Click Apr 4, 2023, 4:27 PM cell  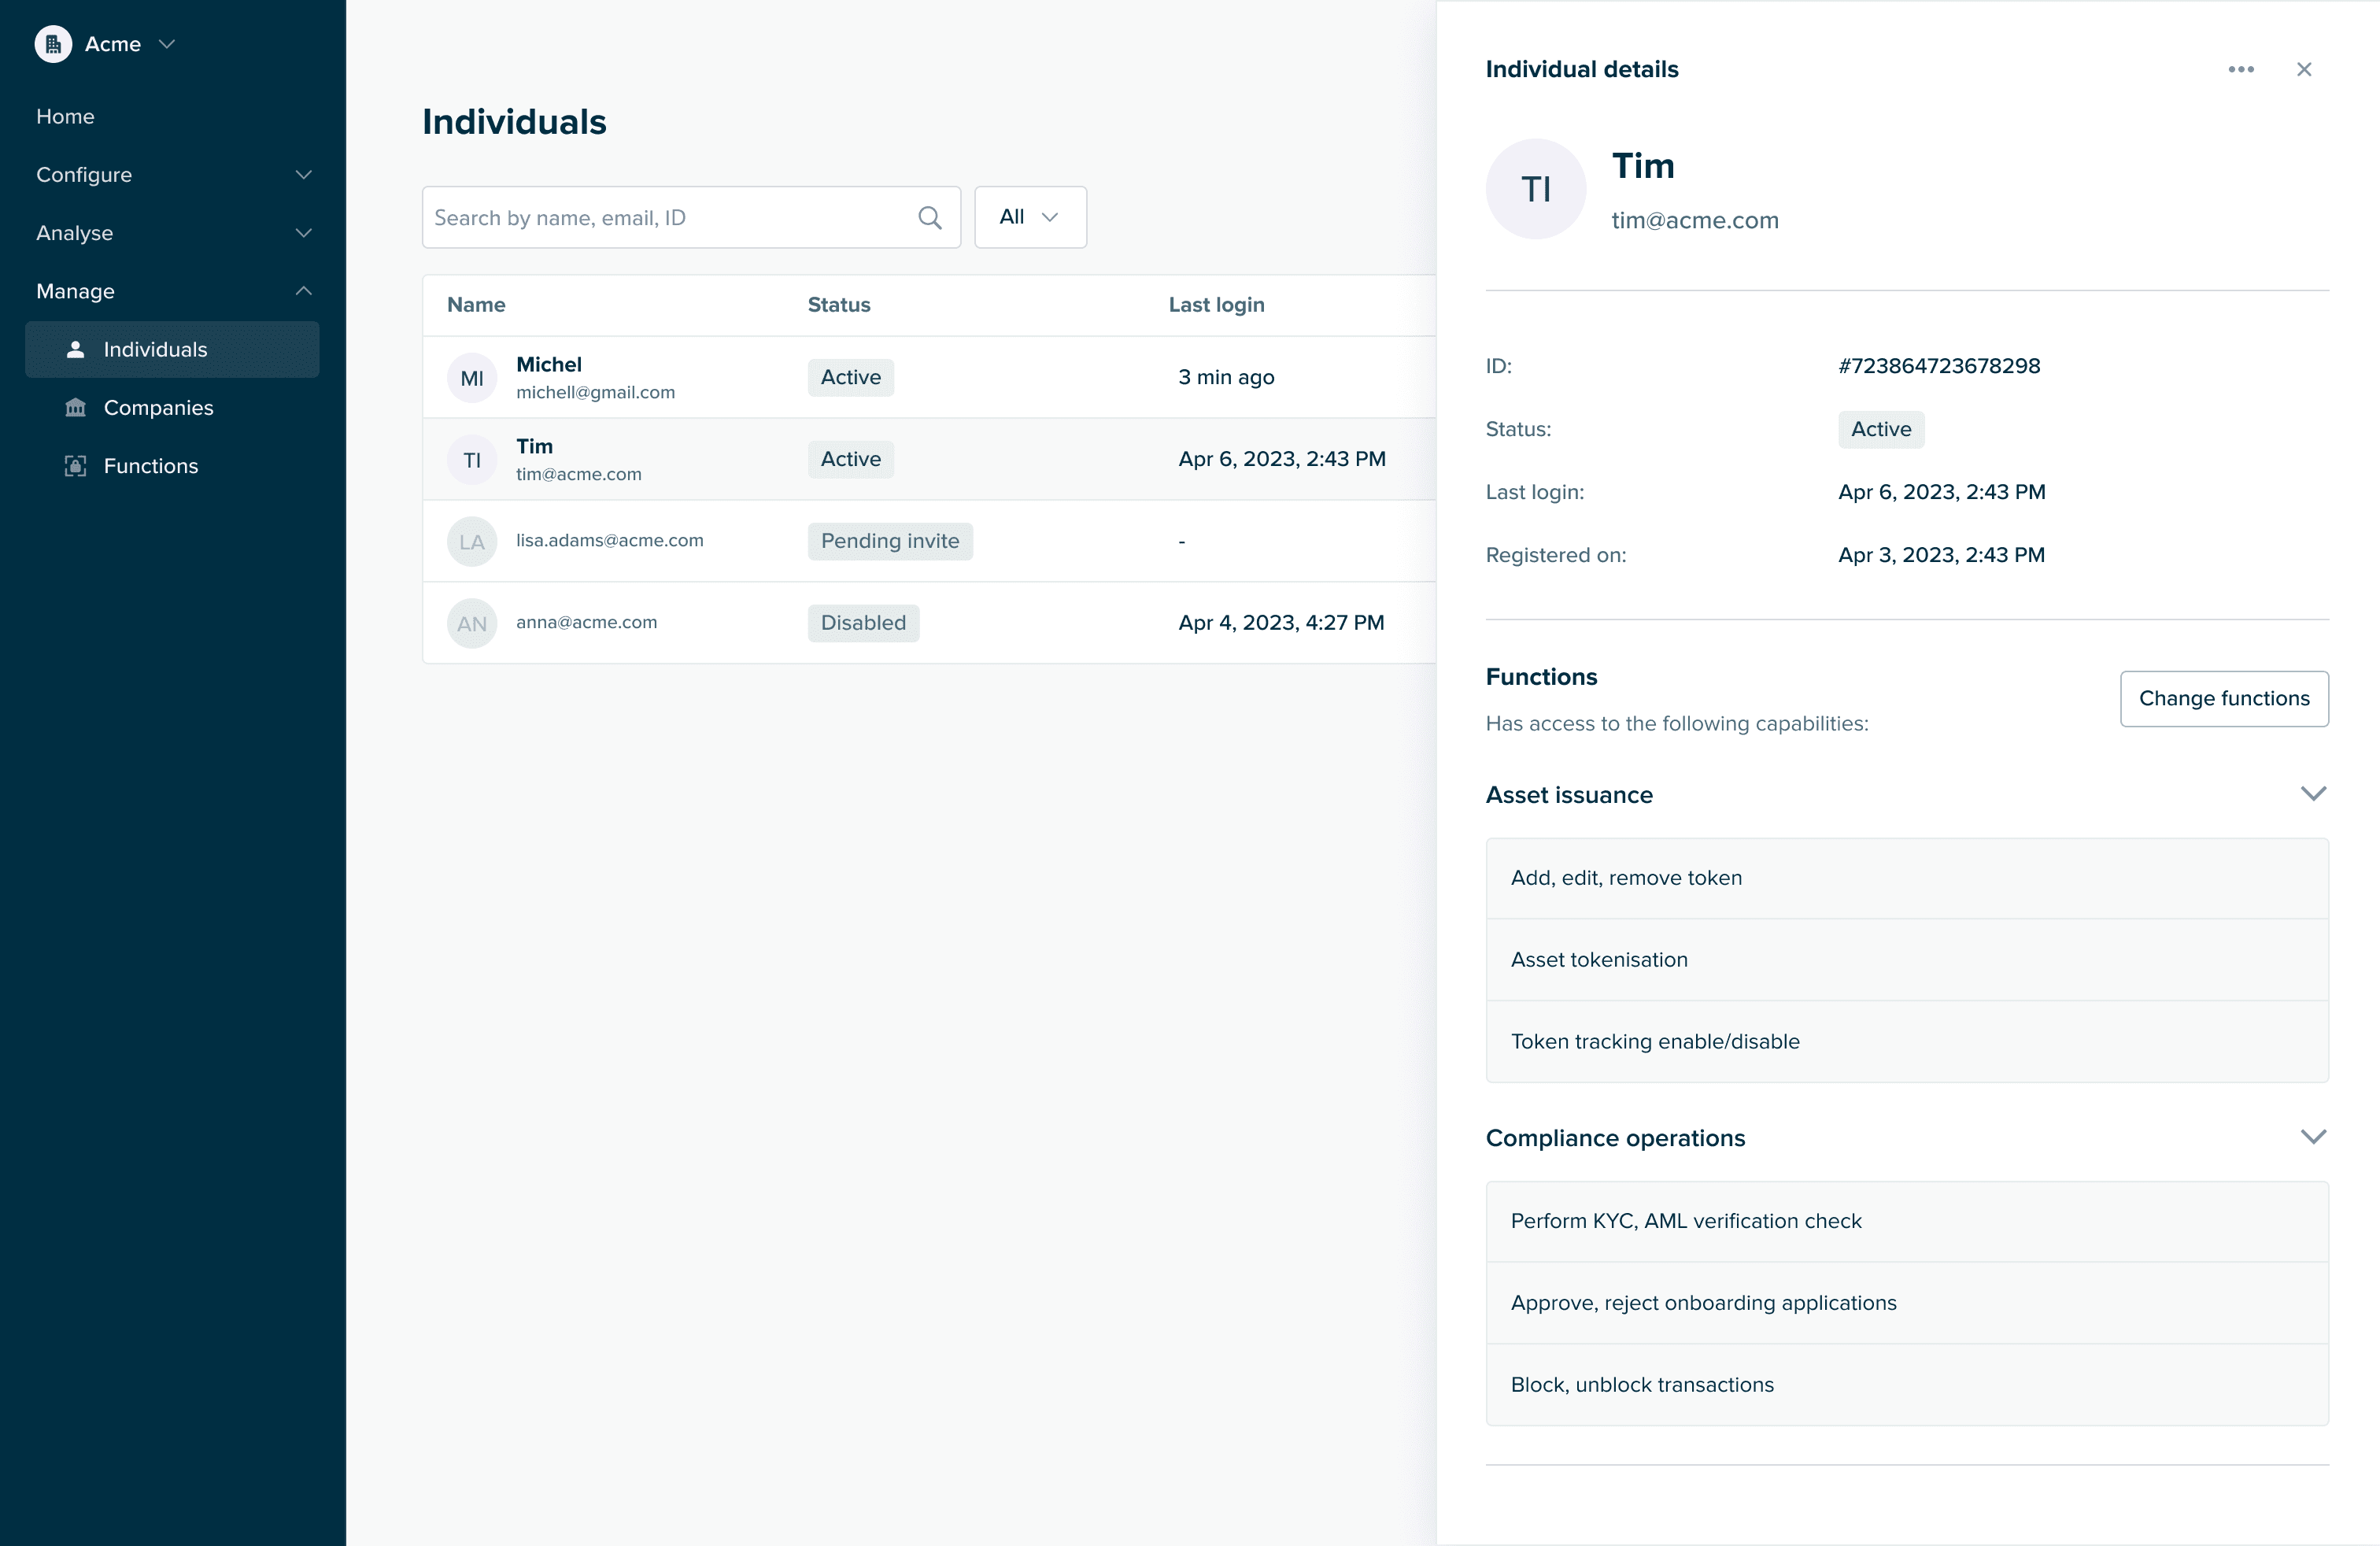[1281, 623]
